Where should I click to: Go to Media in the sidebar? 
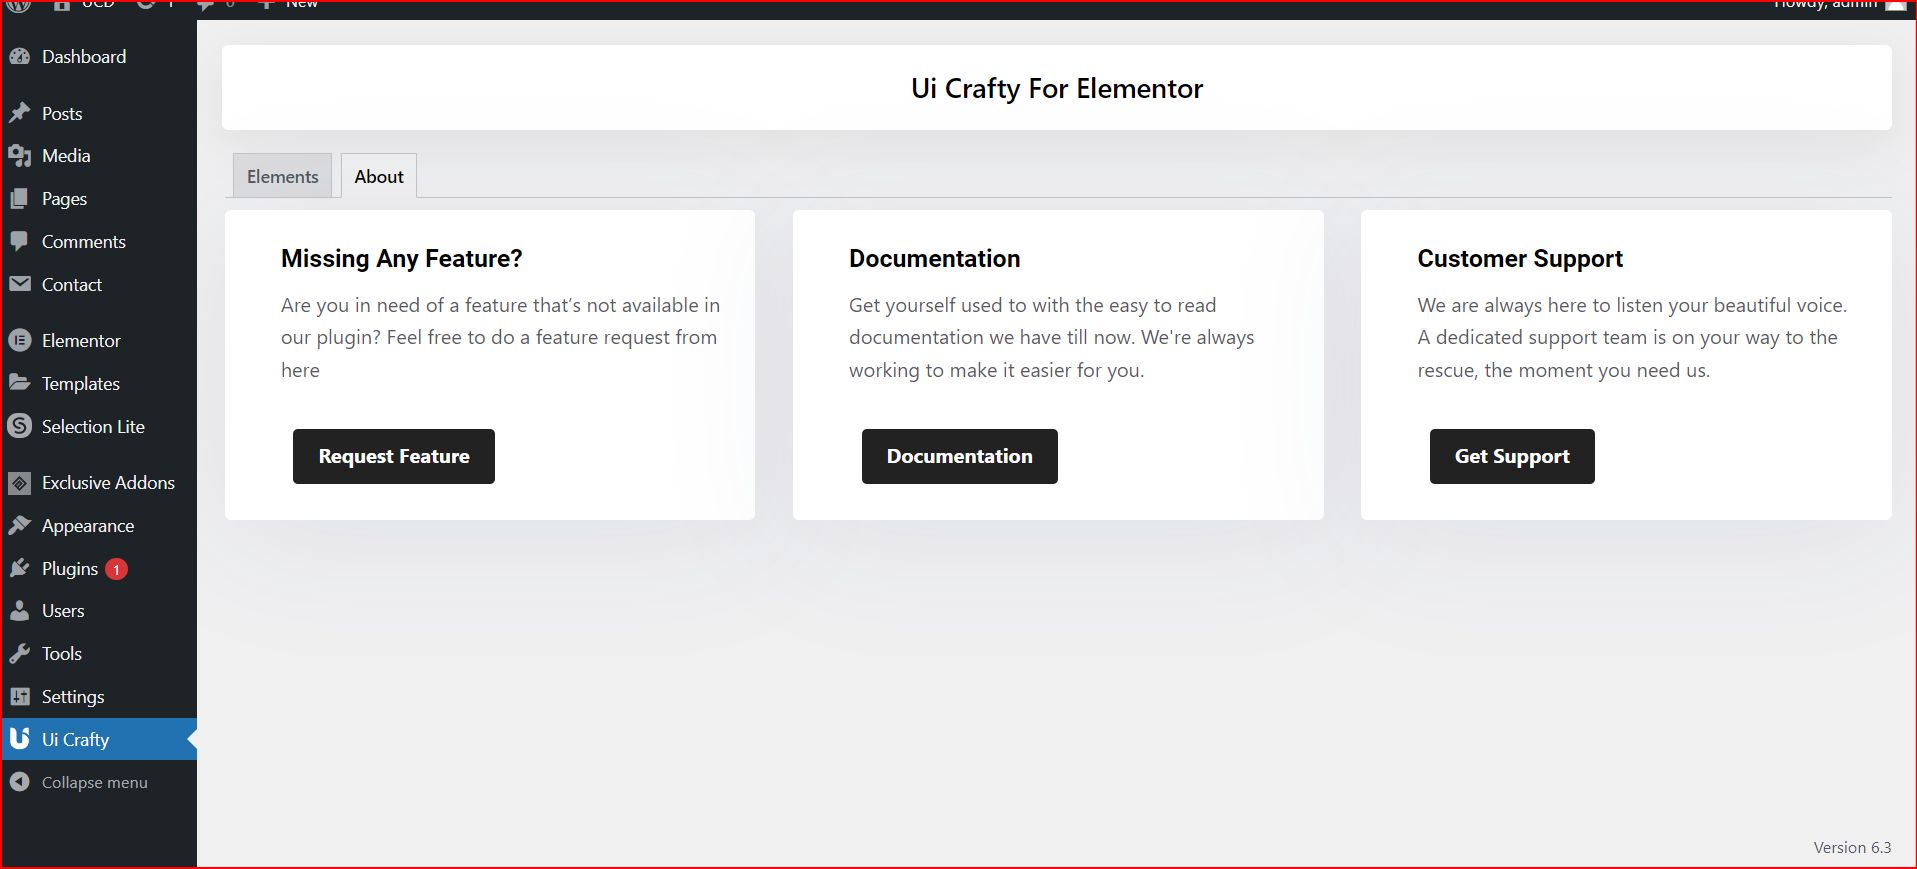click(99, 156)
